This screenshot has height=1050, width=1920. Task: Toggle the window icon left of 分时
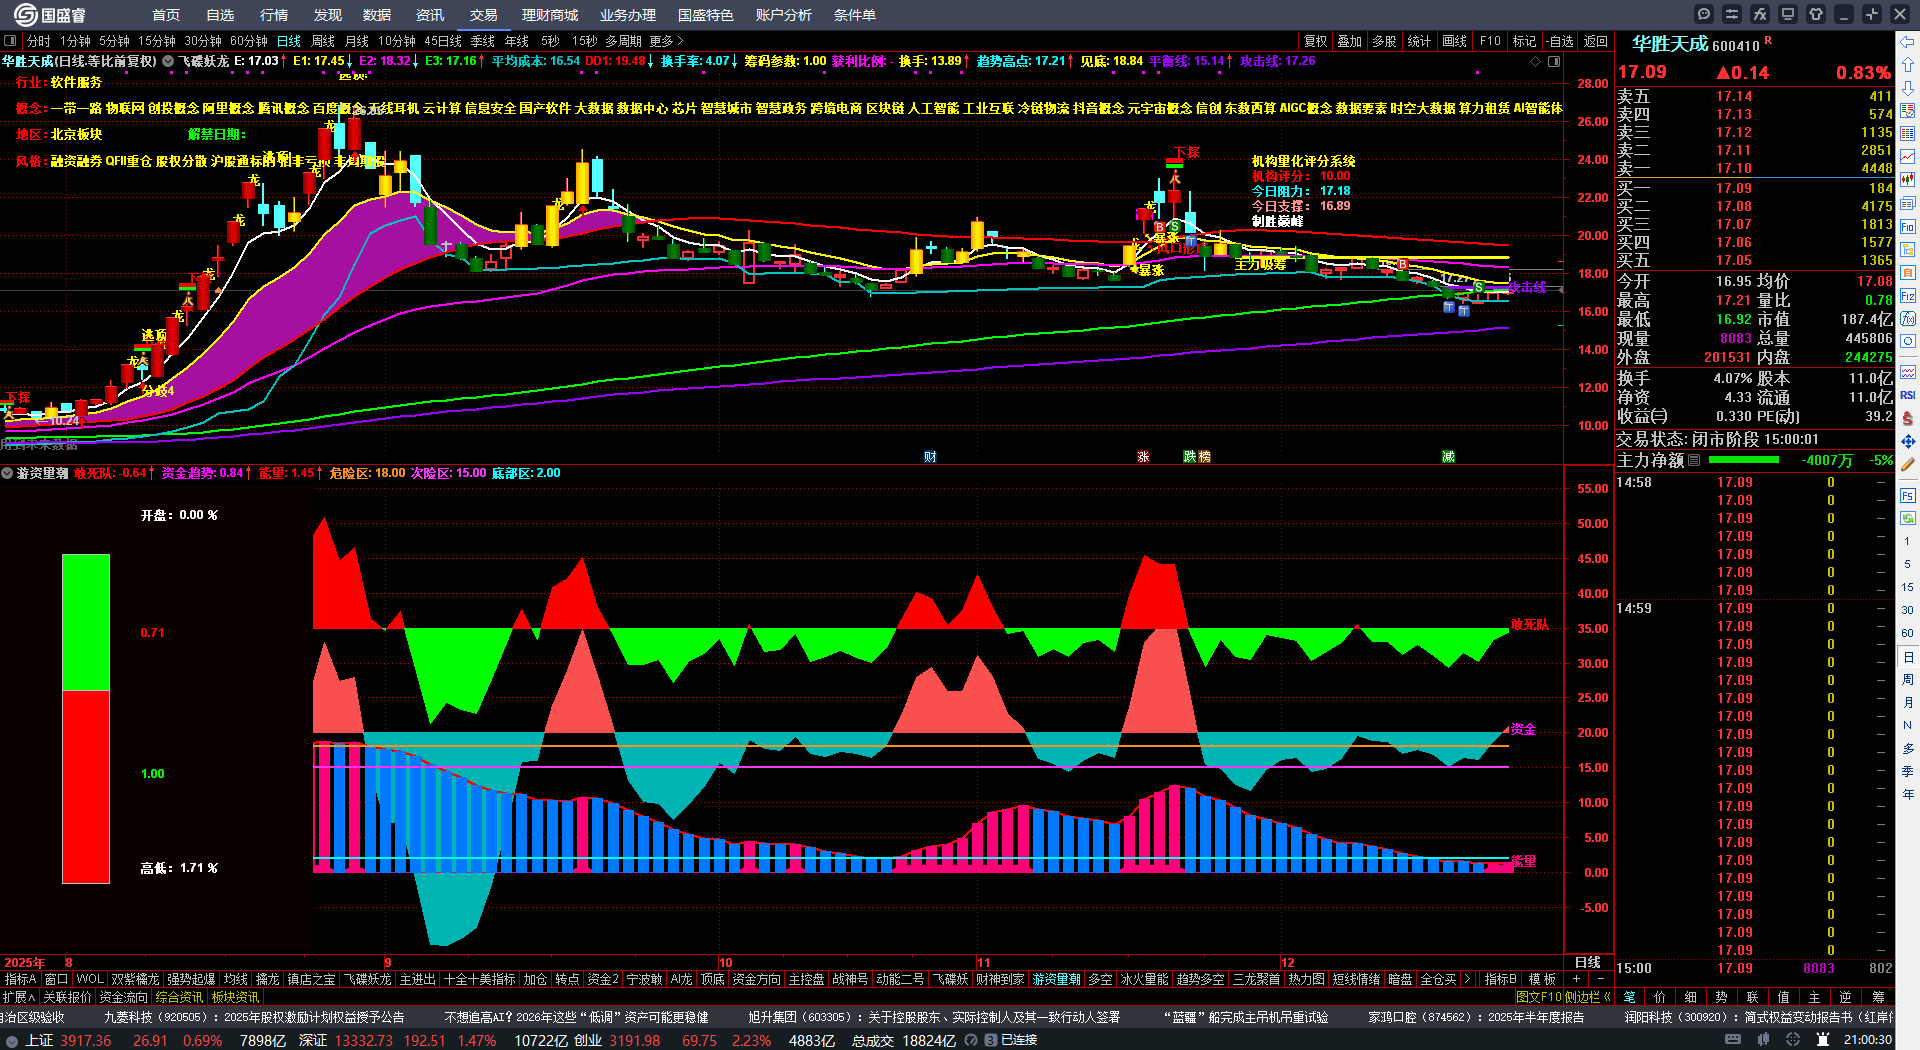pyautogui.click(x=10, y=41)
